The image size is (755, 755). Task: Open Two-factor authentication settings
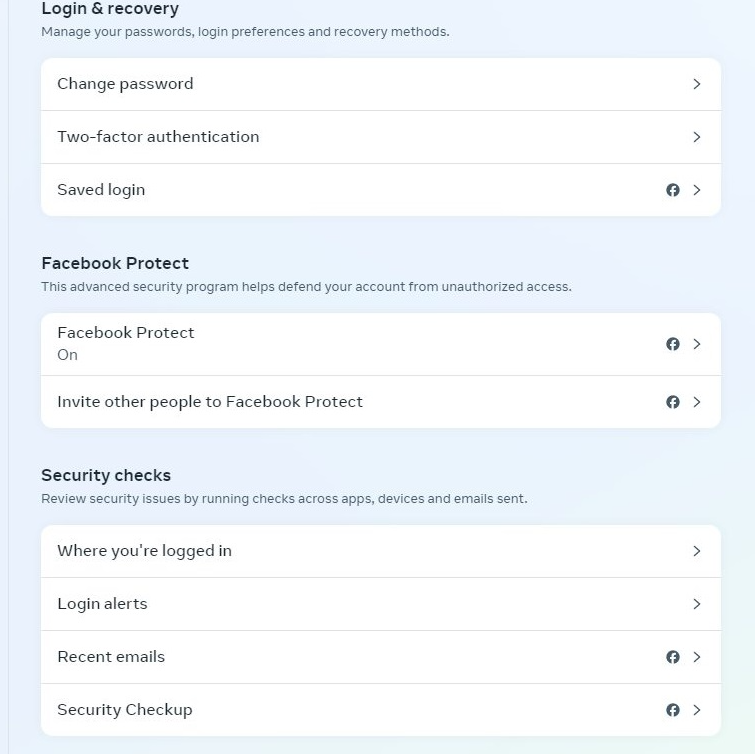[381, 137]
